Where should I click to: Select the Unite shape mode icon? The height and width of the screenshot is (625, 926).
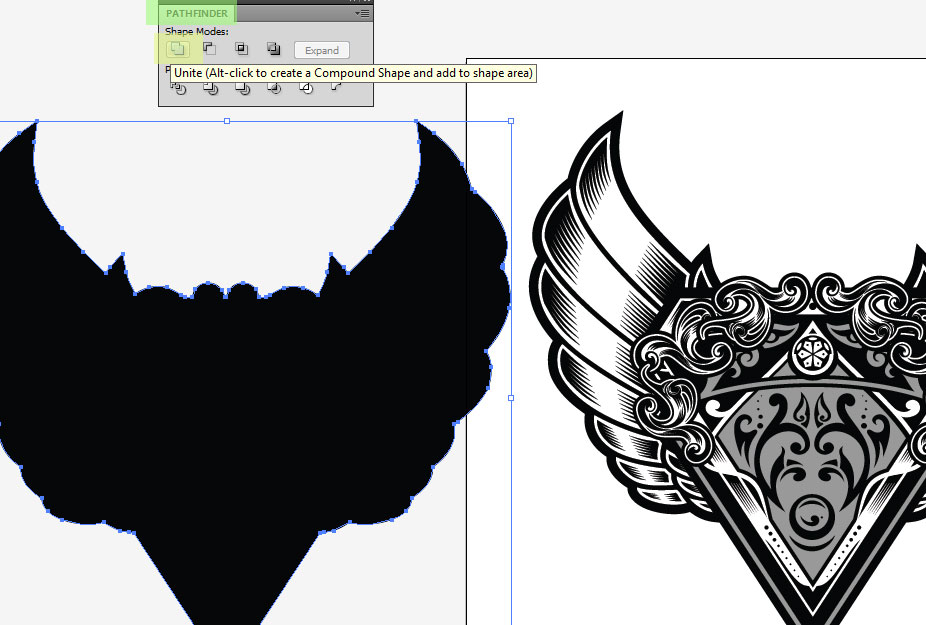tap(177, 49)
